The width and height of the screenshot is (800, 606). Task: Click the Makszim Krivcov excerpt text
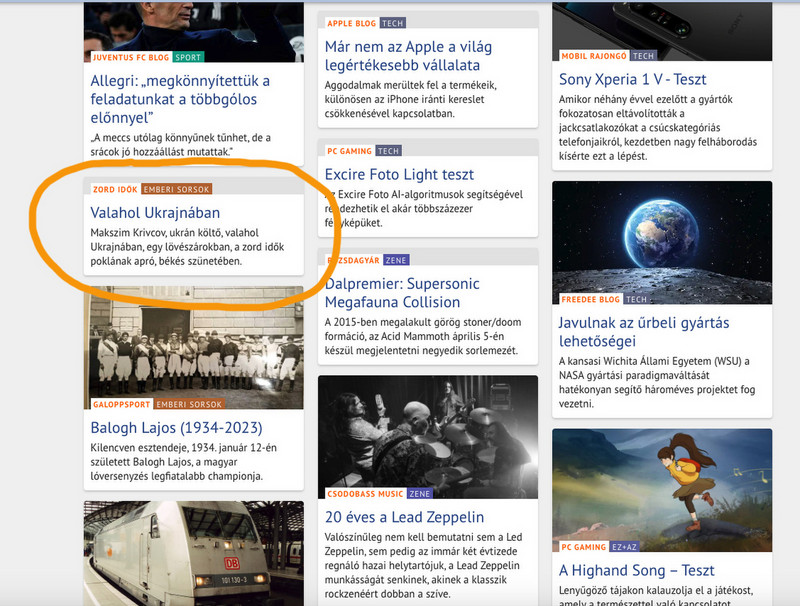[x=187, y=247]
